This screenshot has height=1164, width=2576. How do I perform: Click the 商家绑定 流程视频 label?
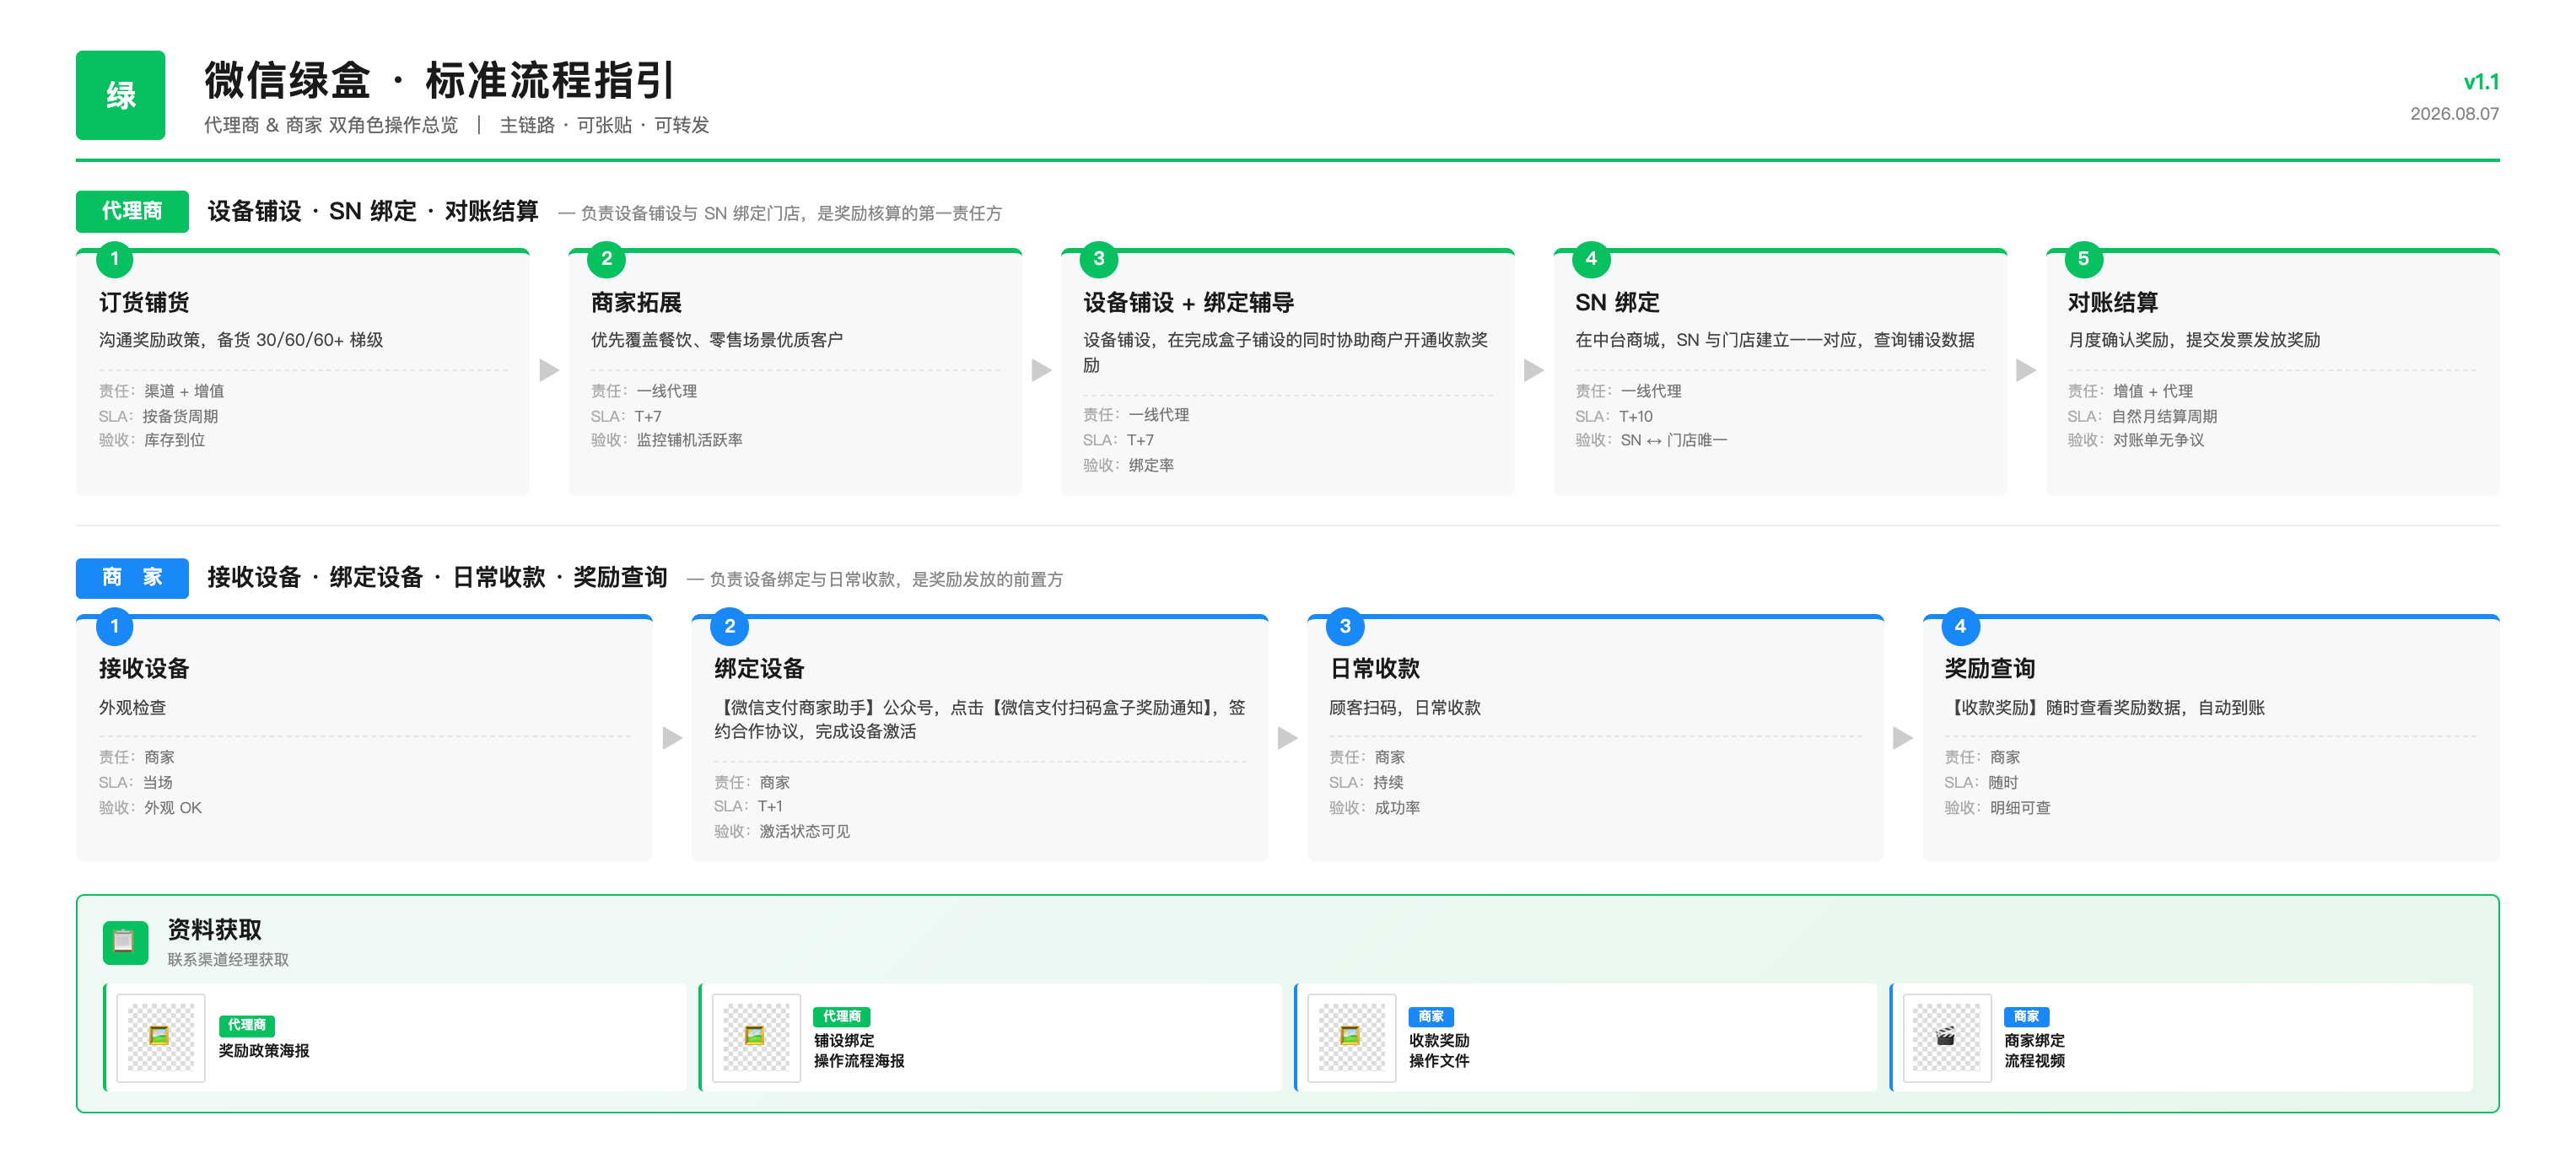tap(2034, 1051)
